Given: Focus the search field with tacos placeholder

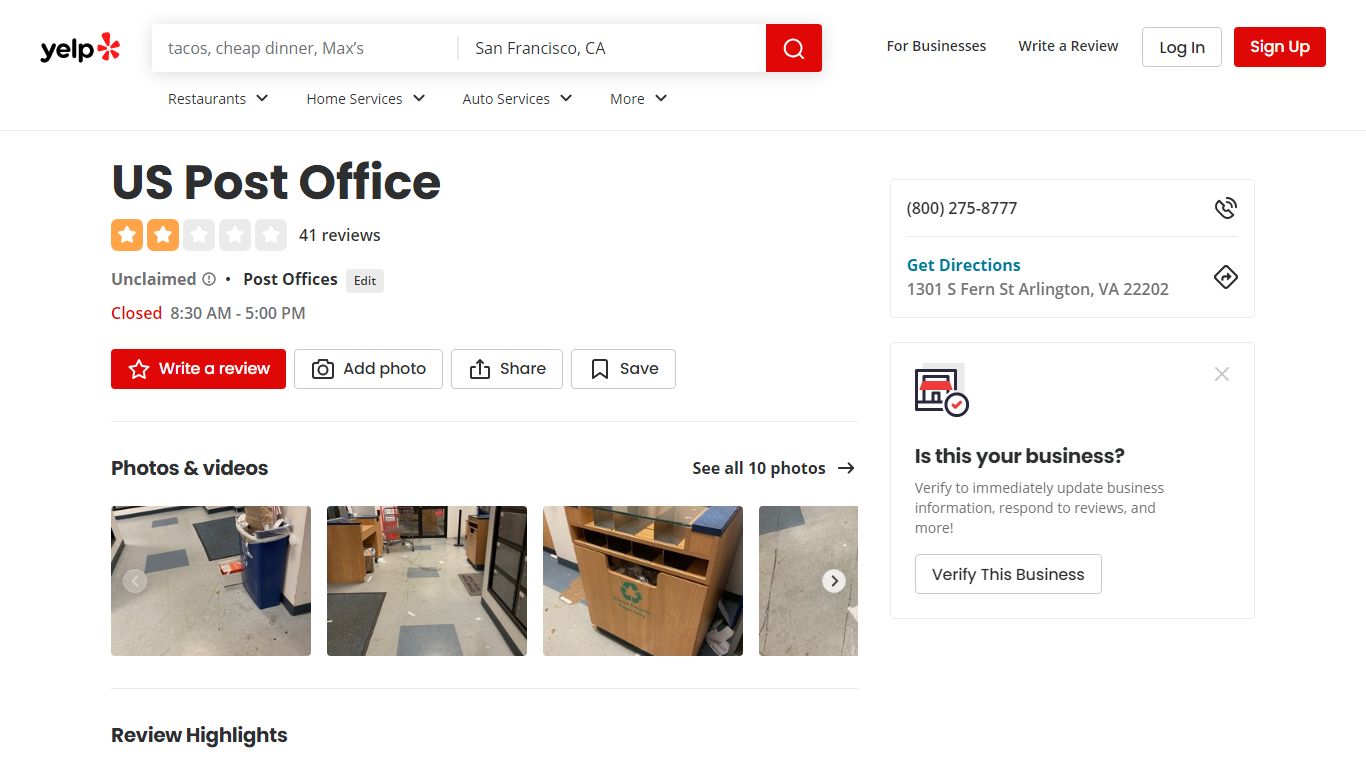Looking at the screenshot, I should 305,48.
